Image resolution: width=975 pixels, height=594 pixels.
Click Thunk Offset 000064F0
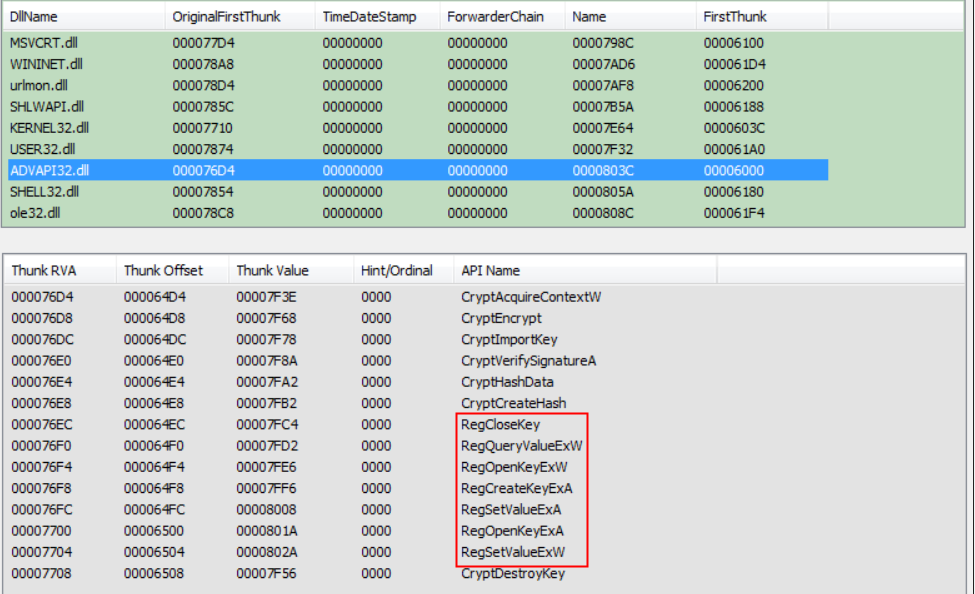154,445
